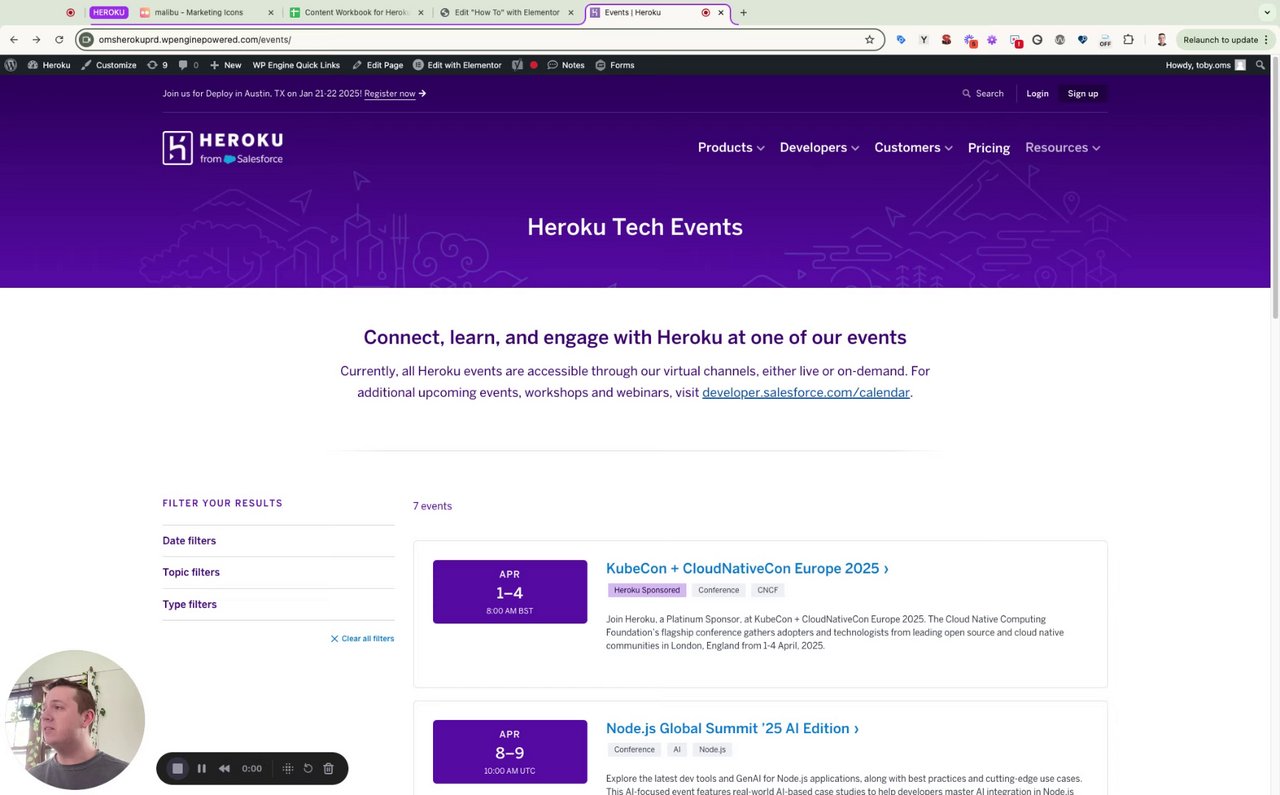The image size is (1280, 795).
Task: Expand Date filters
Action: coord(278,541)
